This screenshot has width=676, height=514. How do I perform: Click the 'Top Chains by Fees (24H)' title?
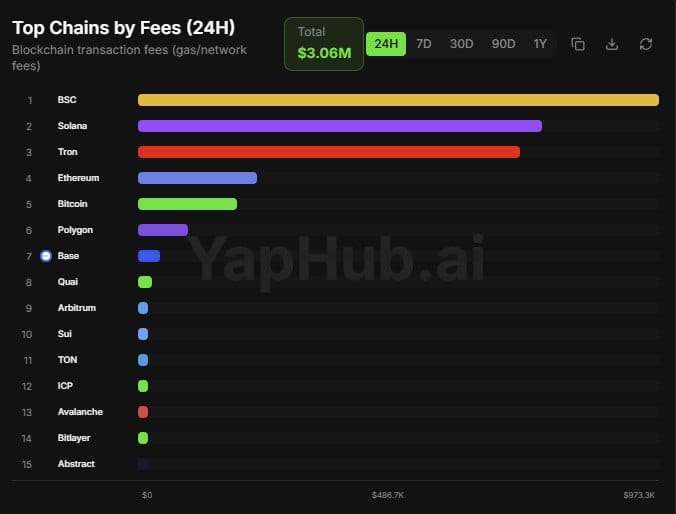124,28
